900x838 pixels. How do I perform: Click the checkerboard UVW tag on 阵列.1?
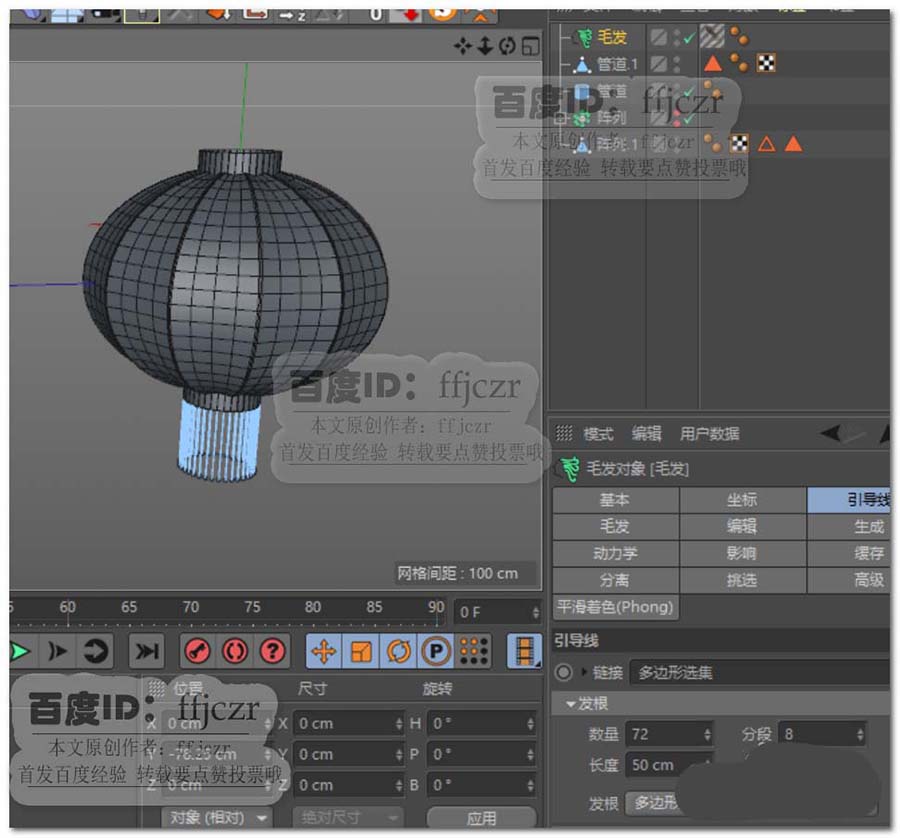pyautogui.click(x=739, y=143)
